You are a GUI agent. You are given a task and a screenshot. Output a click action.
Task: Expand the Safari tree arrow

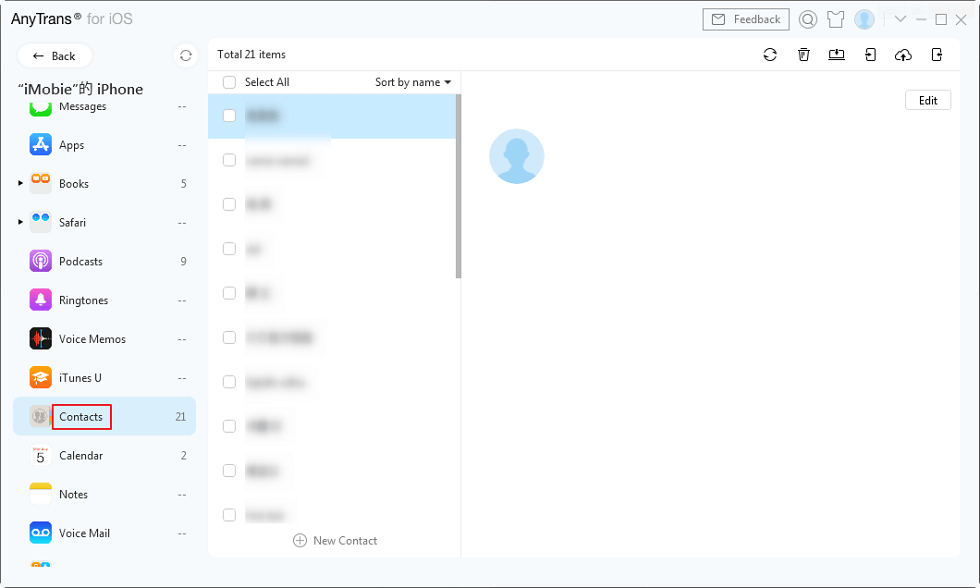pos(20,223)
